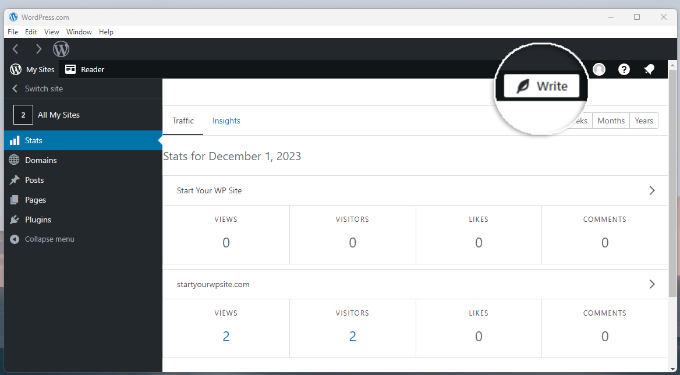Select All My Sites

(x=83, y=115)
